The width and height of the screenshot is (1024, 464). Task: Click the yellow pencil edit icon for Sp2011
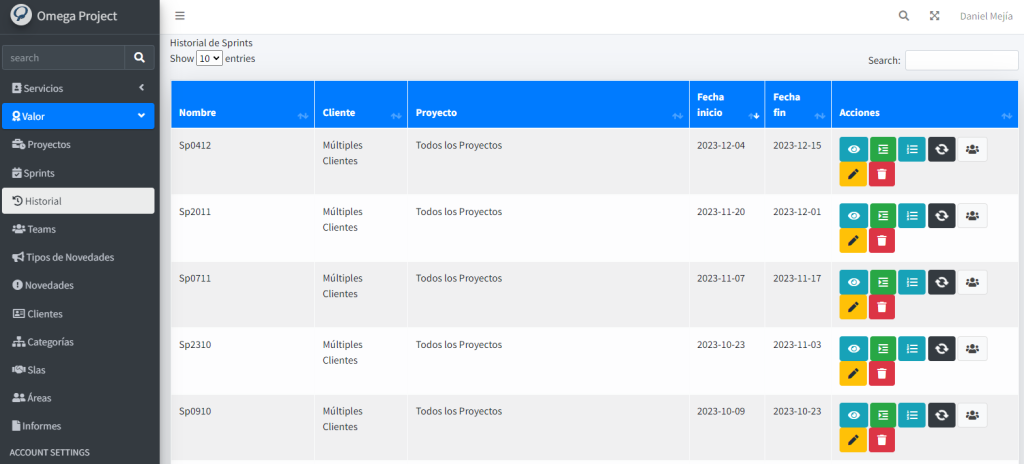coord(853,240)
